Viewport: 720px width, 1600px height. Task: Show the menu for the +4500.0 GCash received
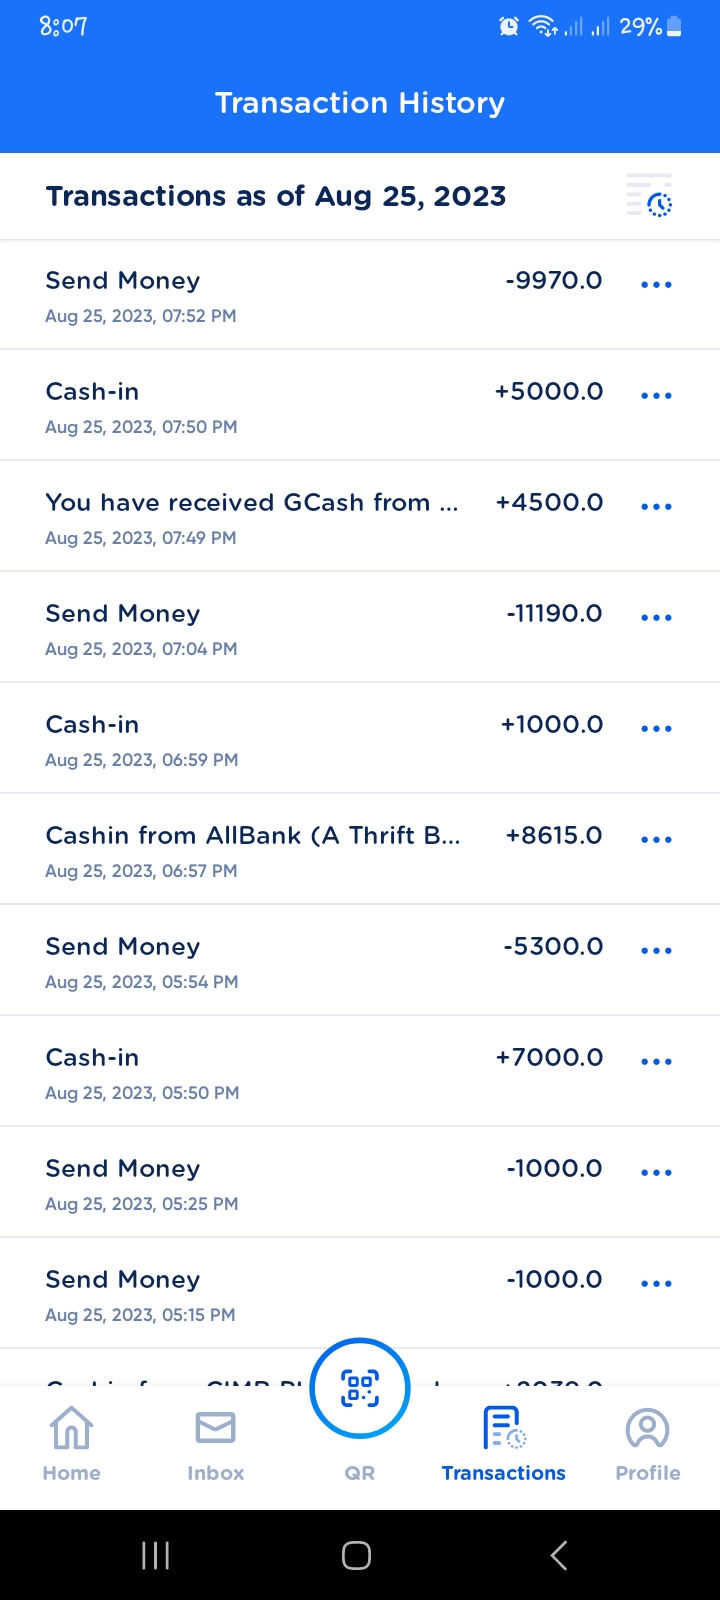[656, 507]
